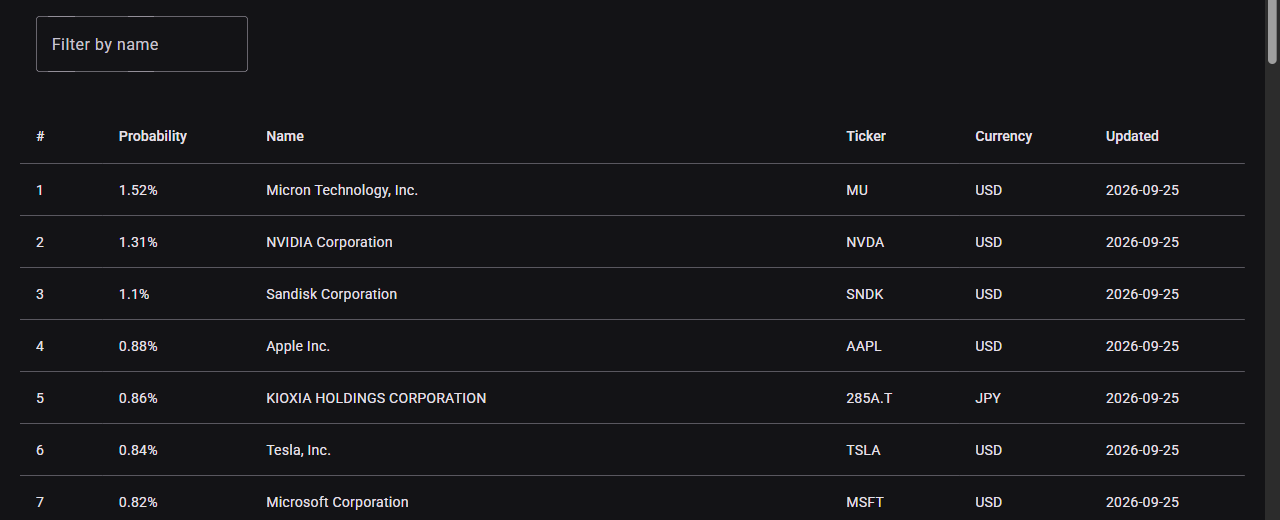Image resolution: width=1280 pixels, height=520 pixels.
Task: Click the JPY currency cell
Action: [x=988, y=398]
